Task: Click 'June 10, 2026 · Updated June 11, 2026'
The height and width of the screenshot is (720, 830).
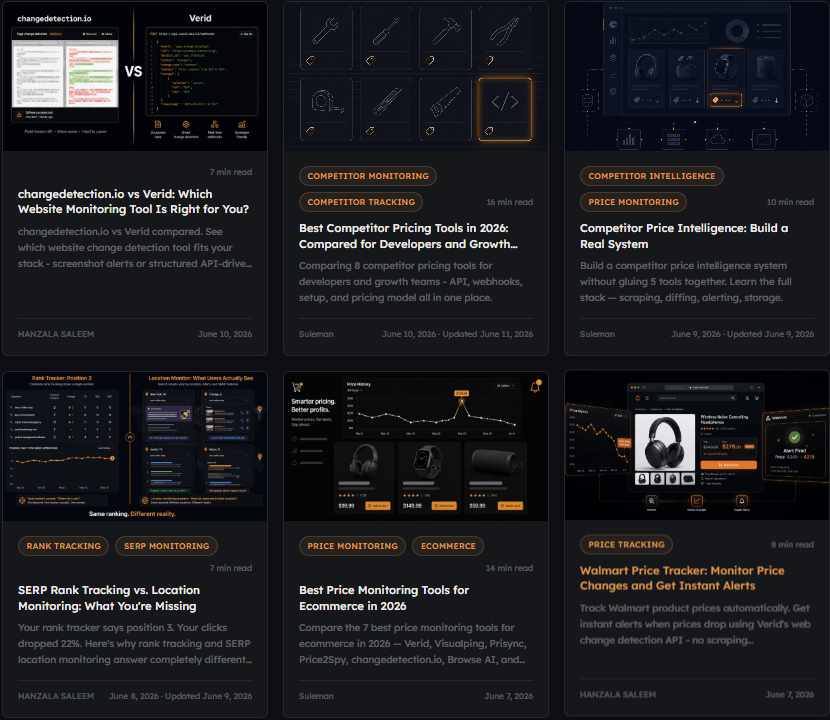Action: [457, 334]
